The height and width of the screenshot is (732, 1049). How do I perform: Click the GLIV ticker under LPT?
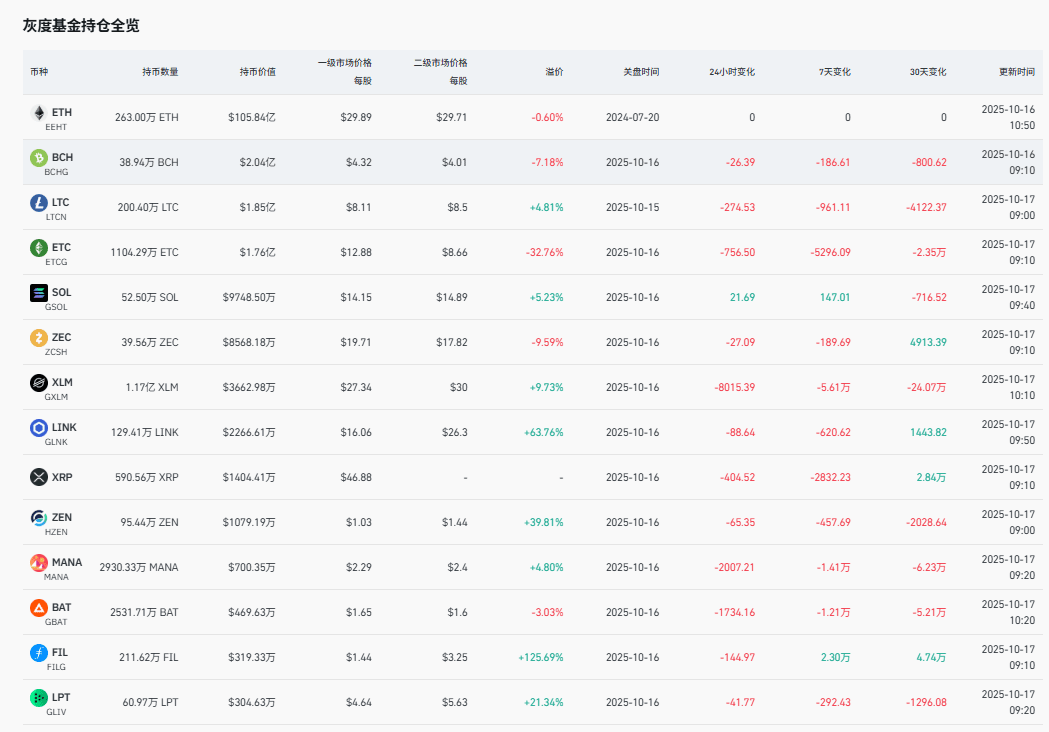click(x=56, y=712)
